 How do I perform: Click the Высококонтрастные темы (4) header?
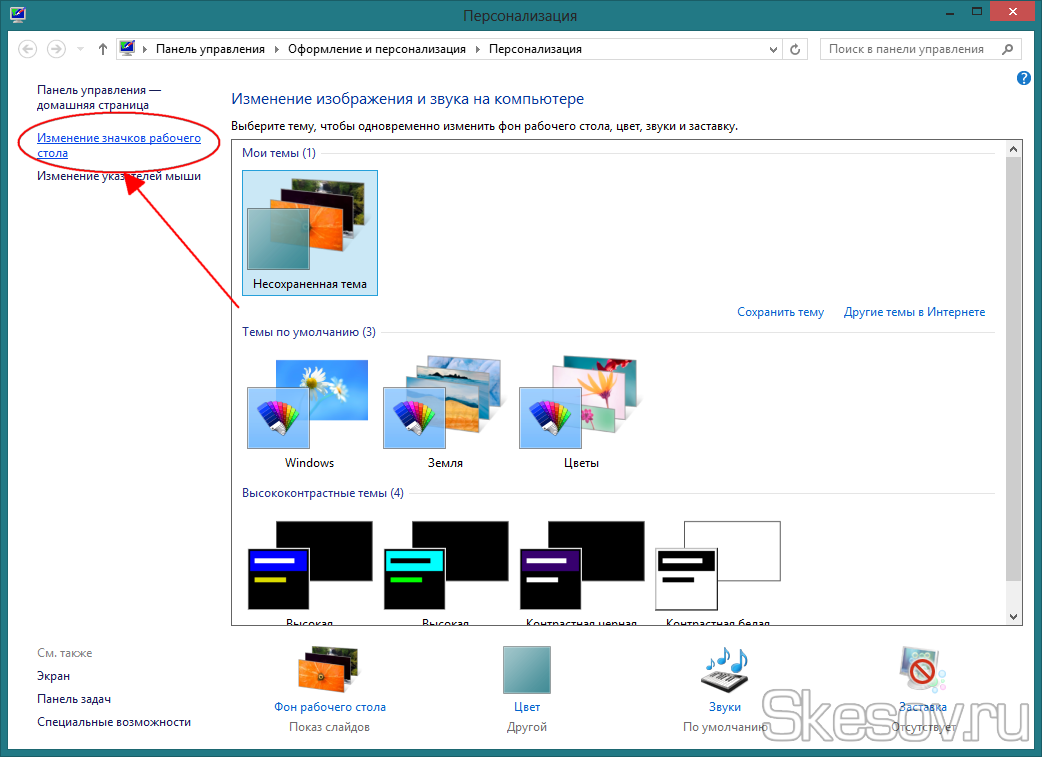(x=322, y=493)
